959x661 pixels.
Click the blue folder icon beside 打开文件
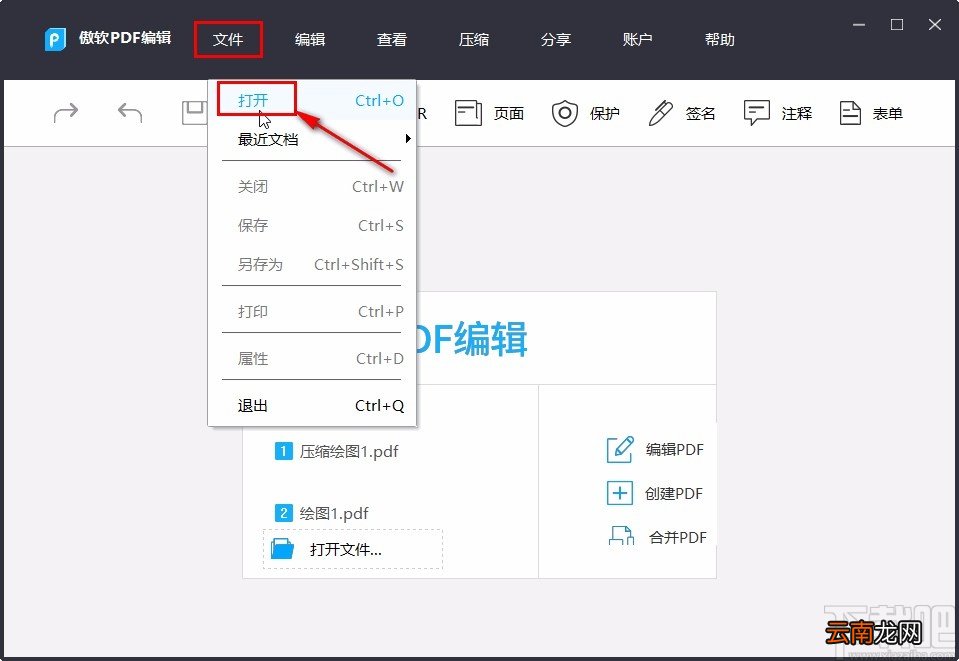click(x=283, y=548)
